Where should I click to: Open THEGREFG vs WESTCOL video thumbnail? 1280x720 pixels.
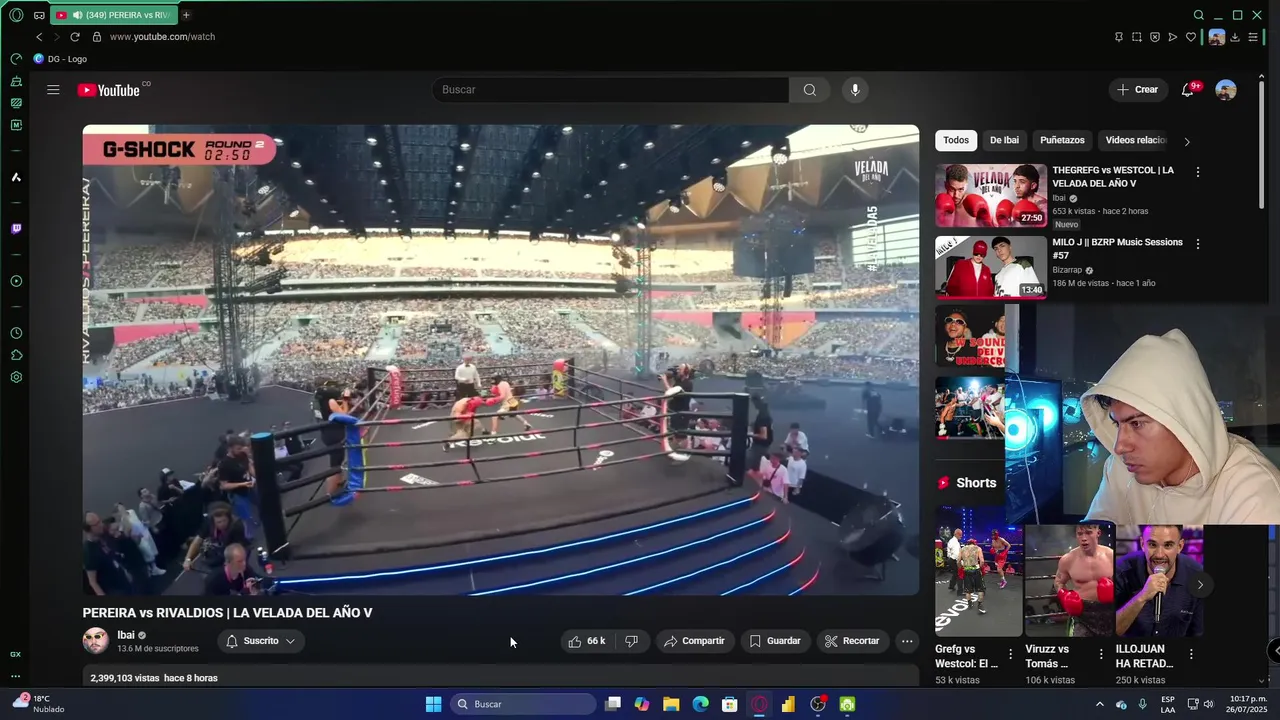[991, 195]
